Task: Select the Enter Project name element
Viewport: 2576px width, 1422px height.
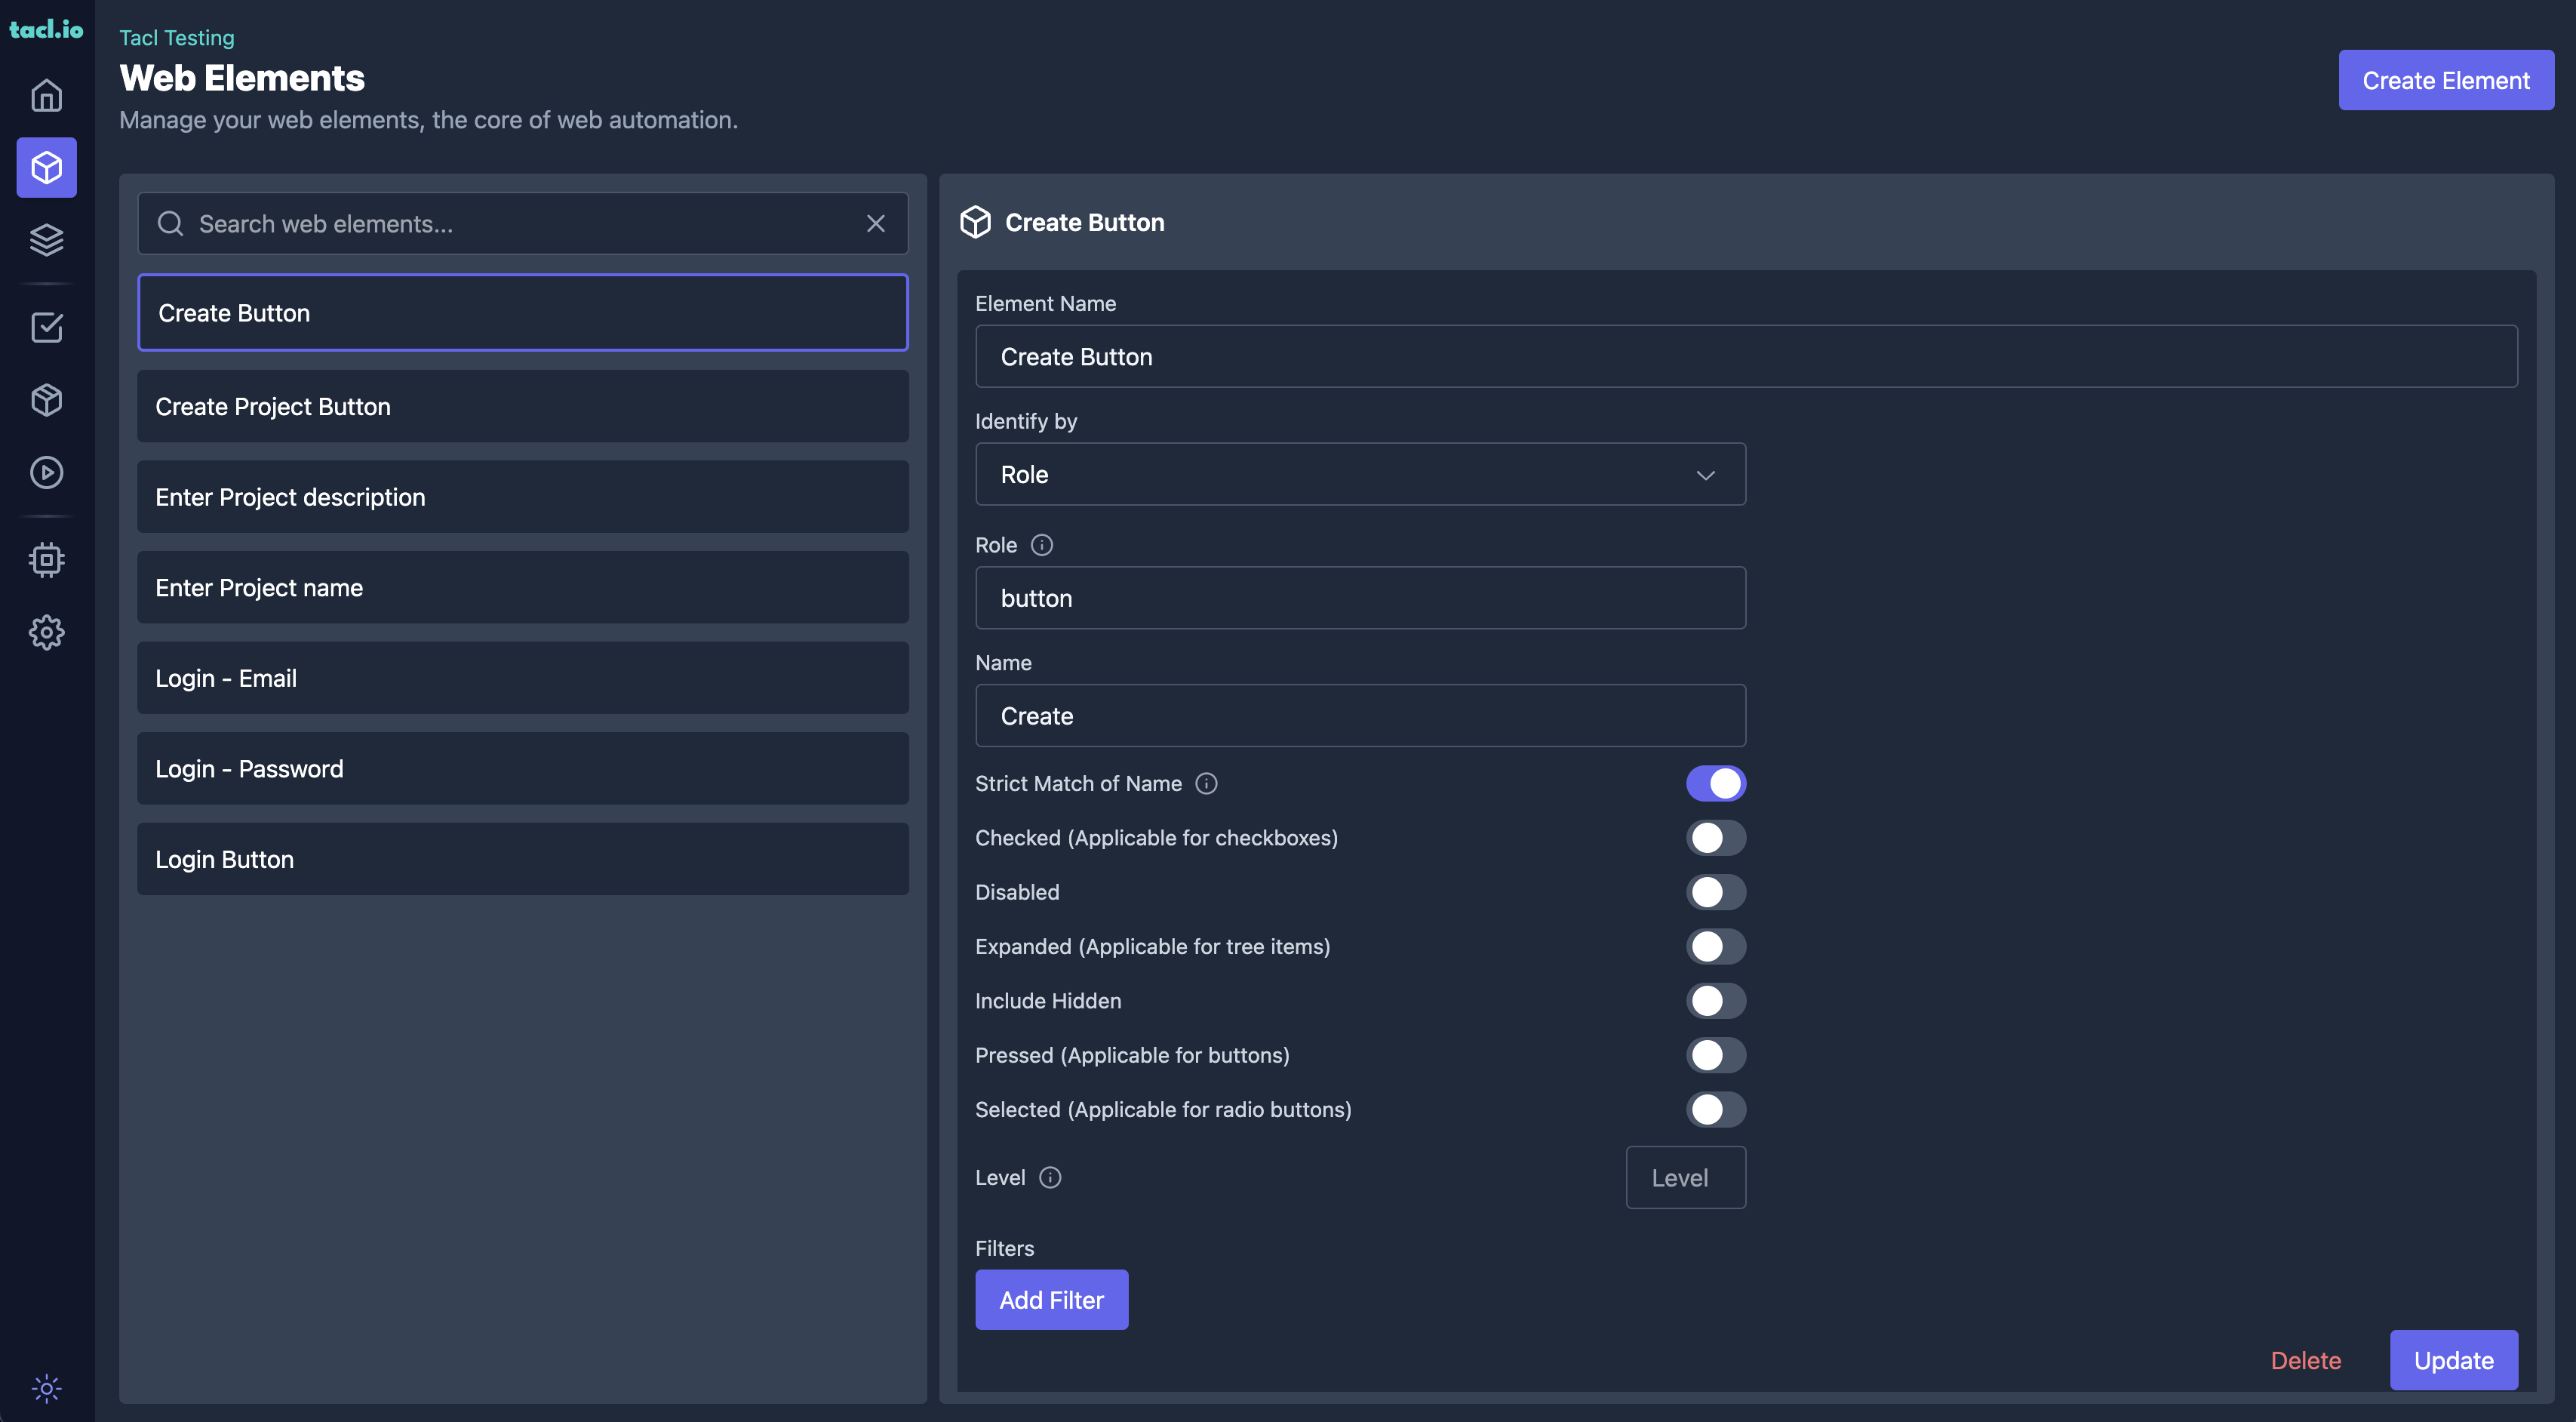Action: [x=523, y=588]
